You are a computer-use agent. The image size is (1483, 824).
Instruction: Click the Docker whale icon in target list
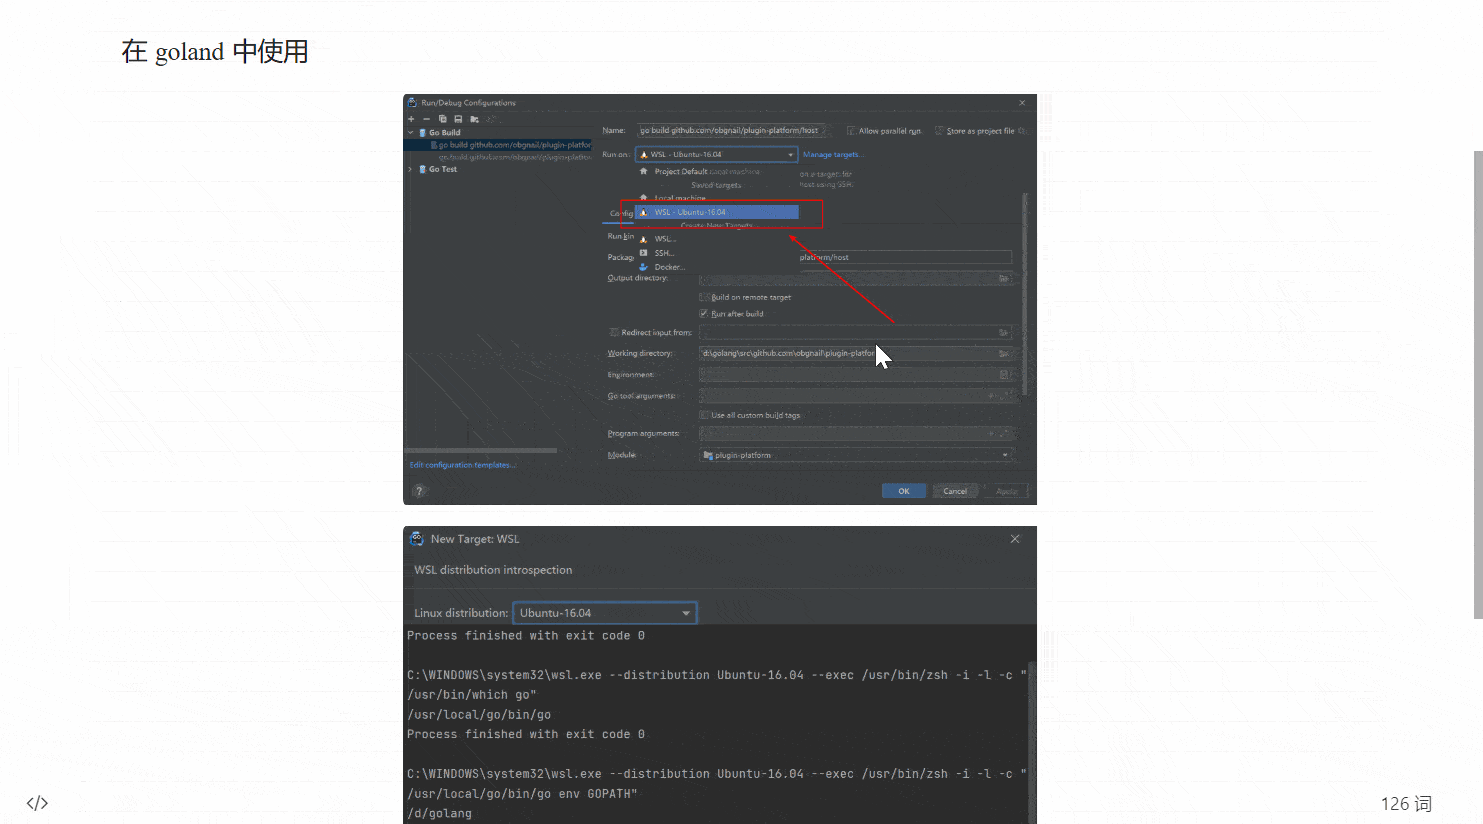pyautogui.click(x=644, y=267)
